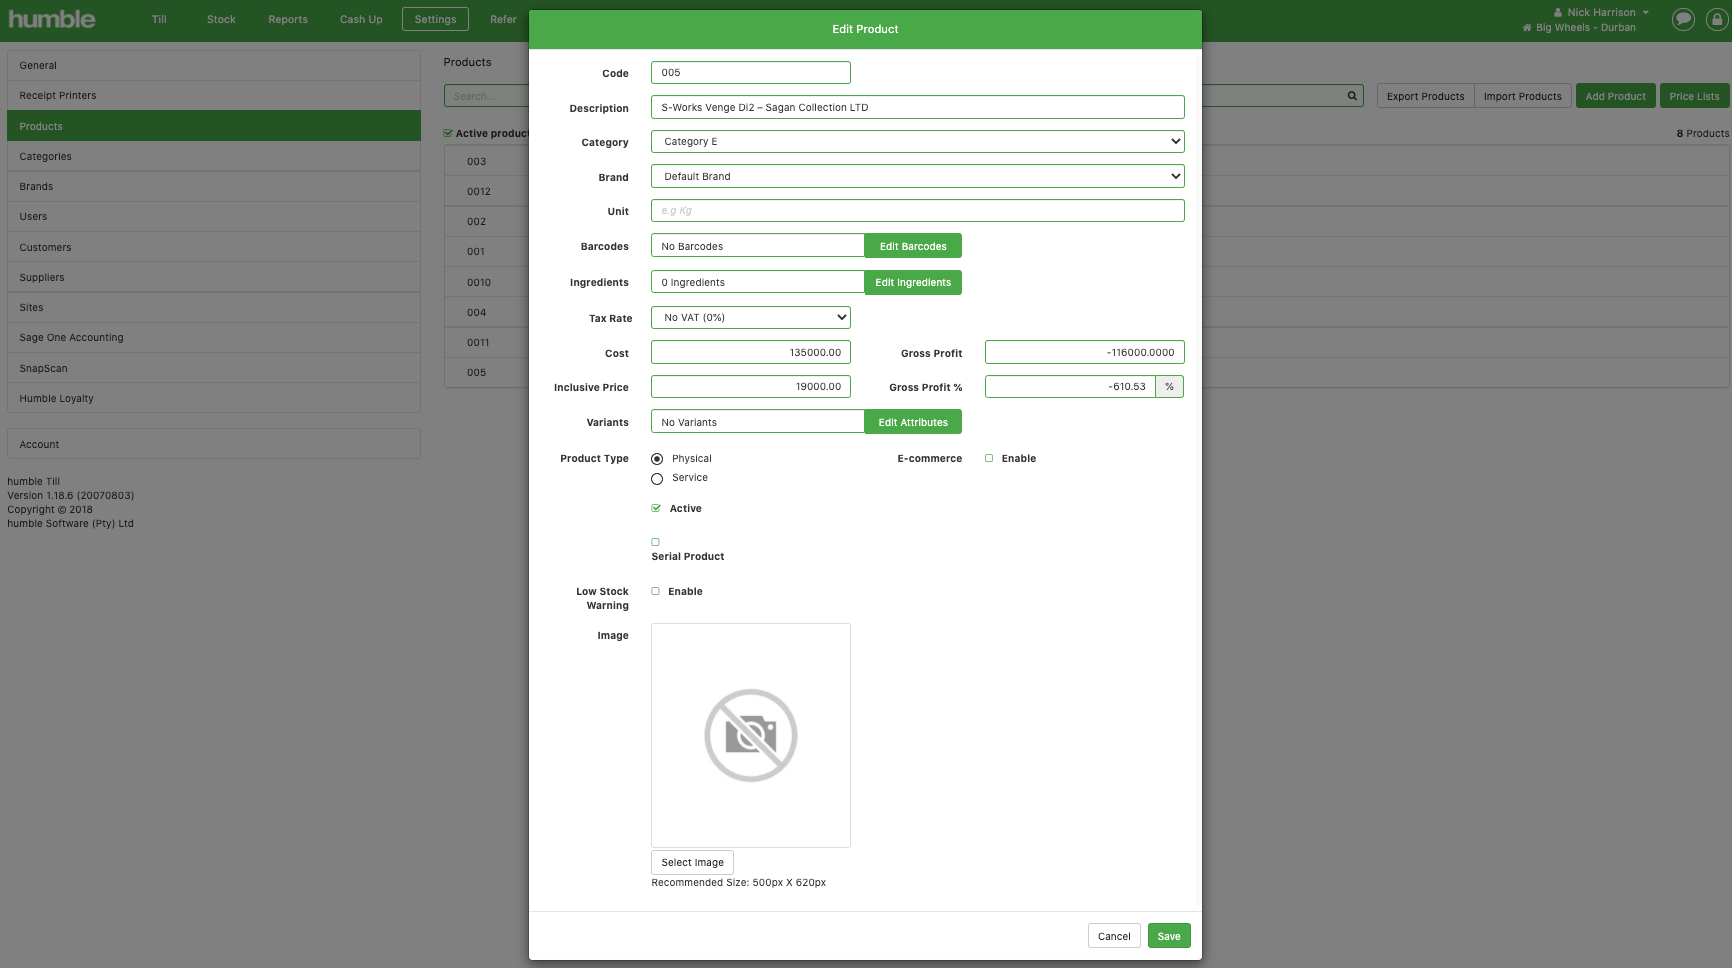
Task: Click the search magnifier icon in Products
Action: tap(1352, 96)
